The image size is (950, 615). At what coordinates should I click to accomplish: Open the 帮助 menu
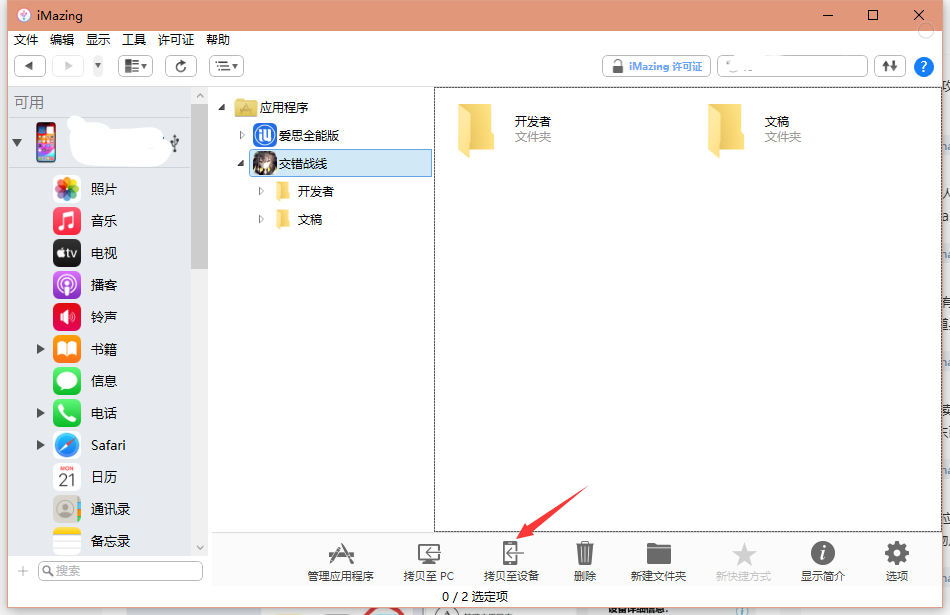point(218,40)
